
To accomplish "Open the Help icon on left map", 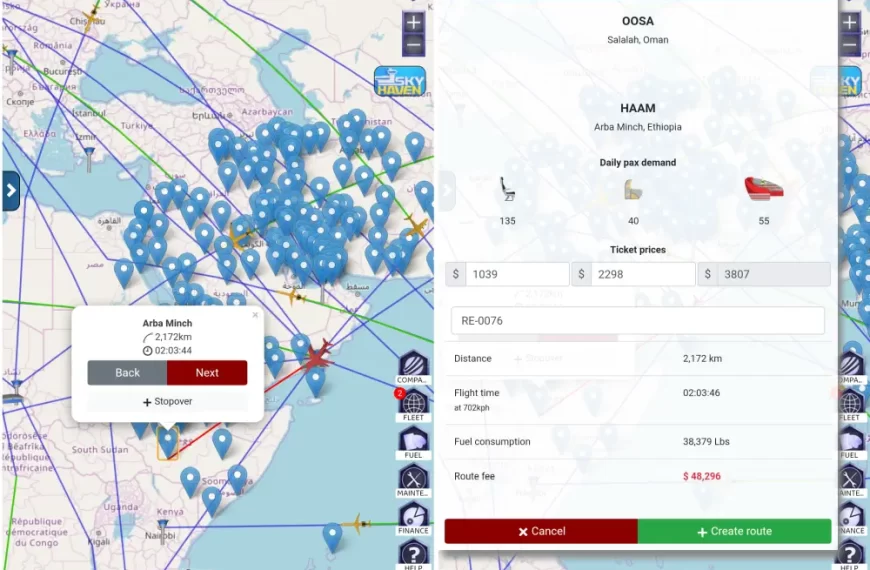I will point(413,553).
